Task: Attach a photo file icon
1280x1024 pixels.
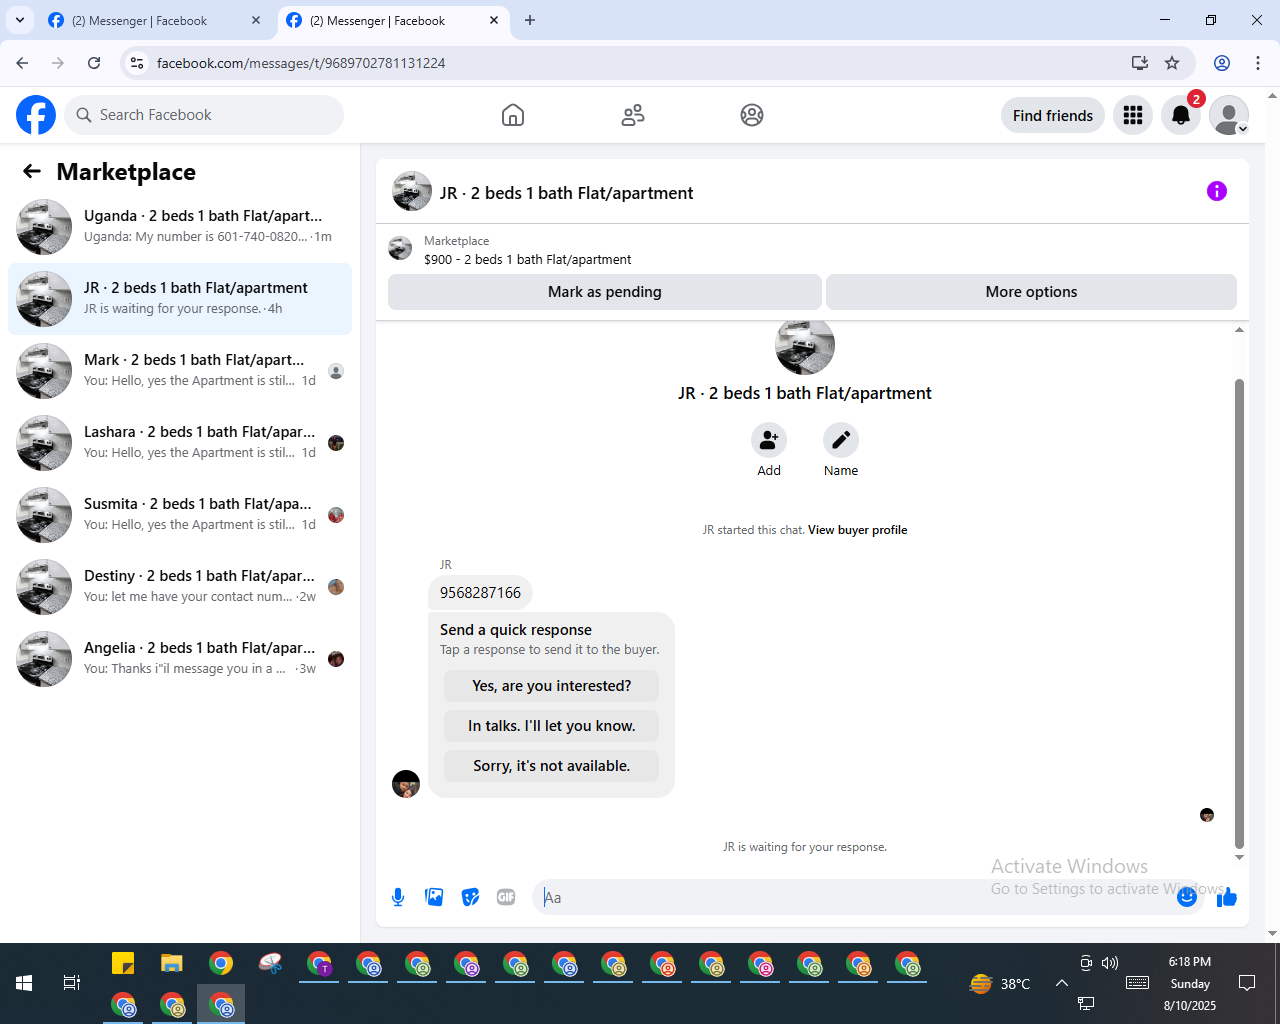Action: click(434, 897)
